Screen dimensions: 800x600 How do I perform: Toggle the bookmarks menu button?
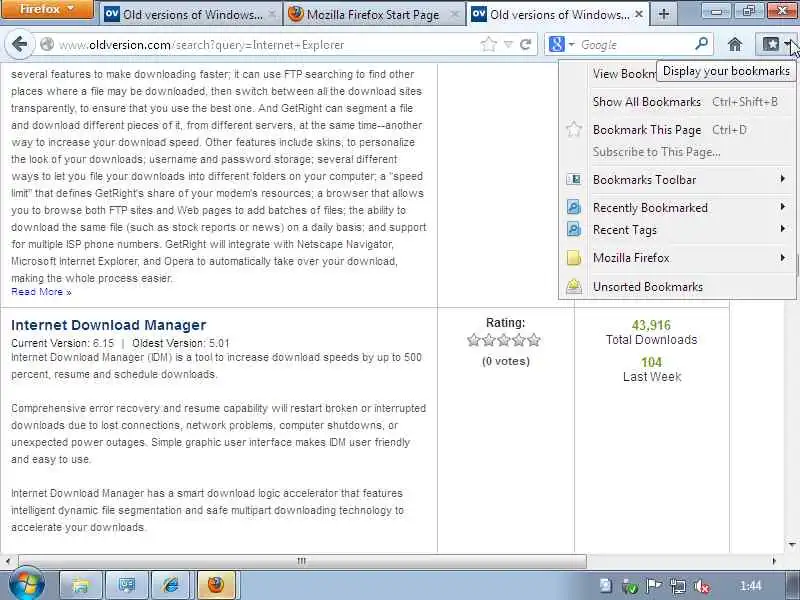click(774, 45)
